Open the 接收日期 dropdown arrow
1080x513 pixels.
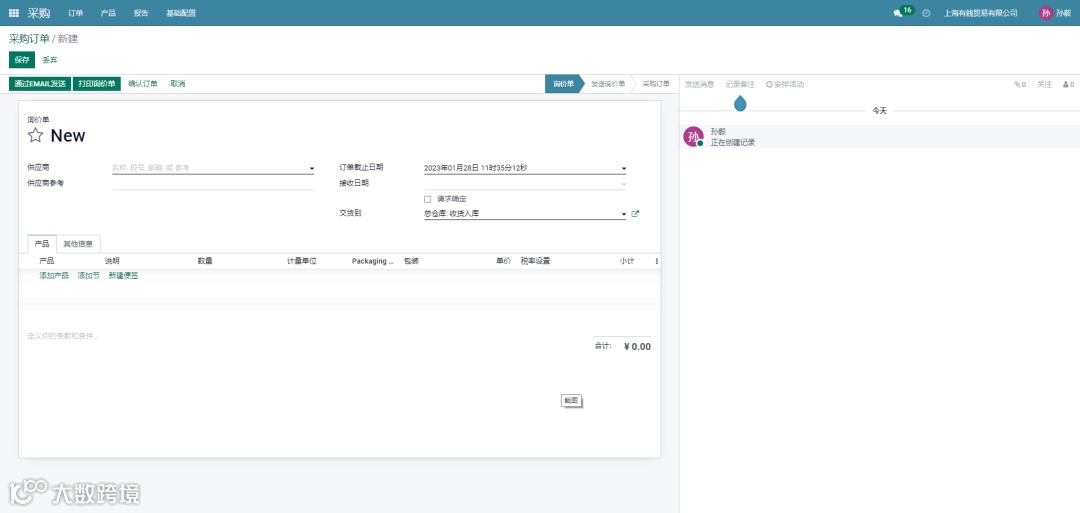[624, 184]
